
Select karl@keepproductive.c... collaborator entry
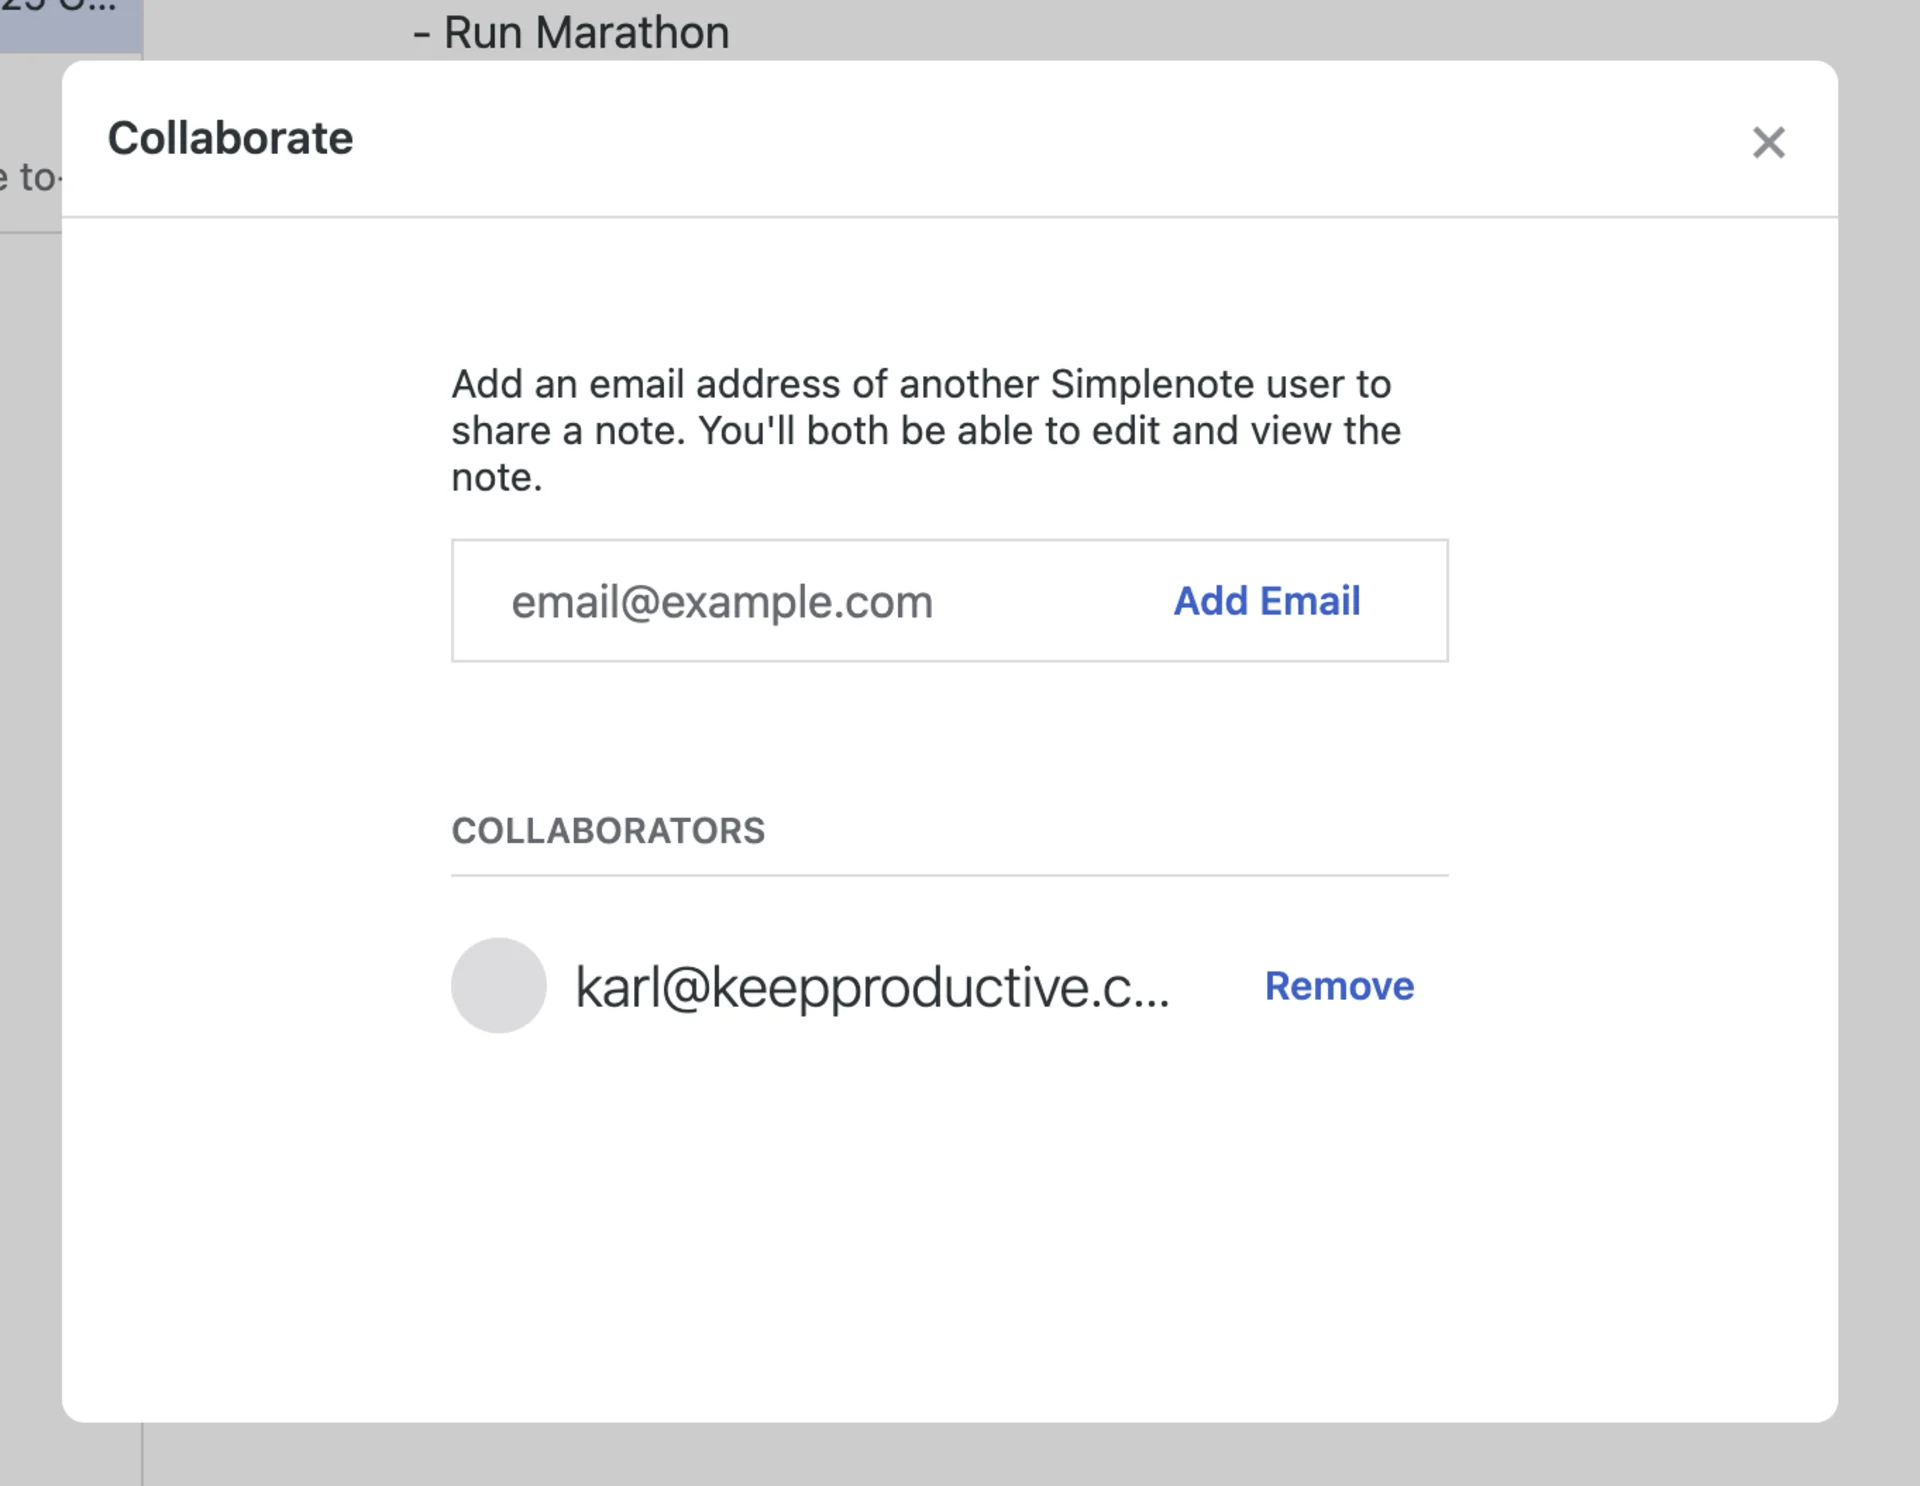872,985
